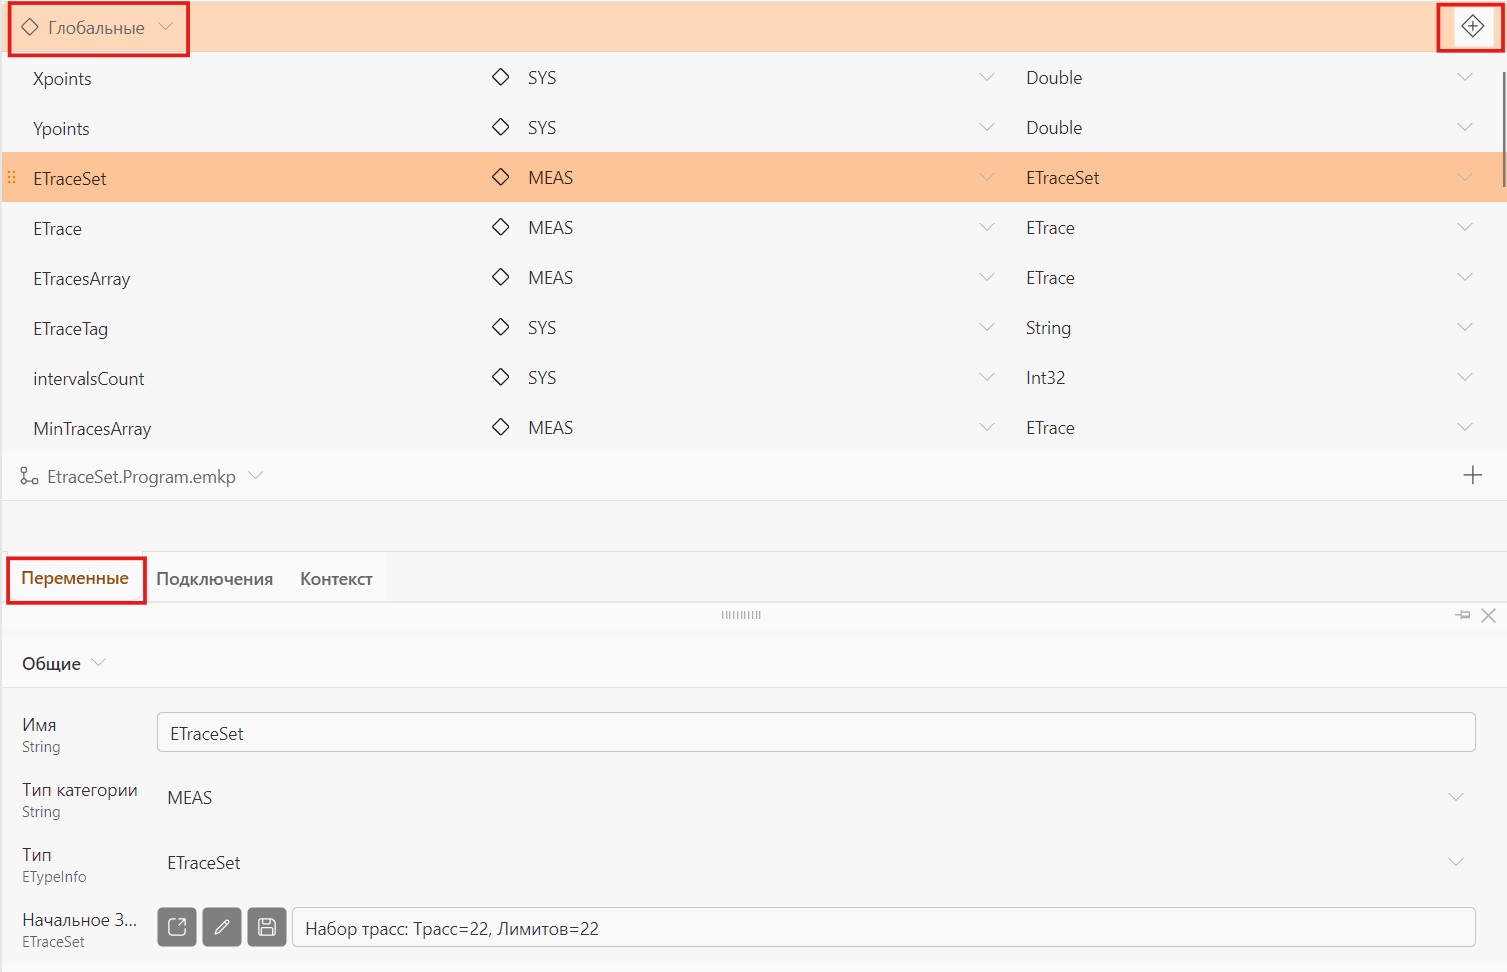Open the Тип dropdown in the properties panel
Screen dimensions: 1507x972
(x=1456, y=862)
